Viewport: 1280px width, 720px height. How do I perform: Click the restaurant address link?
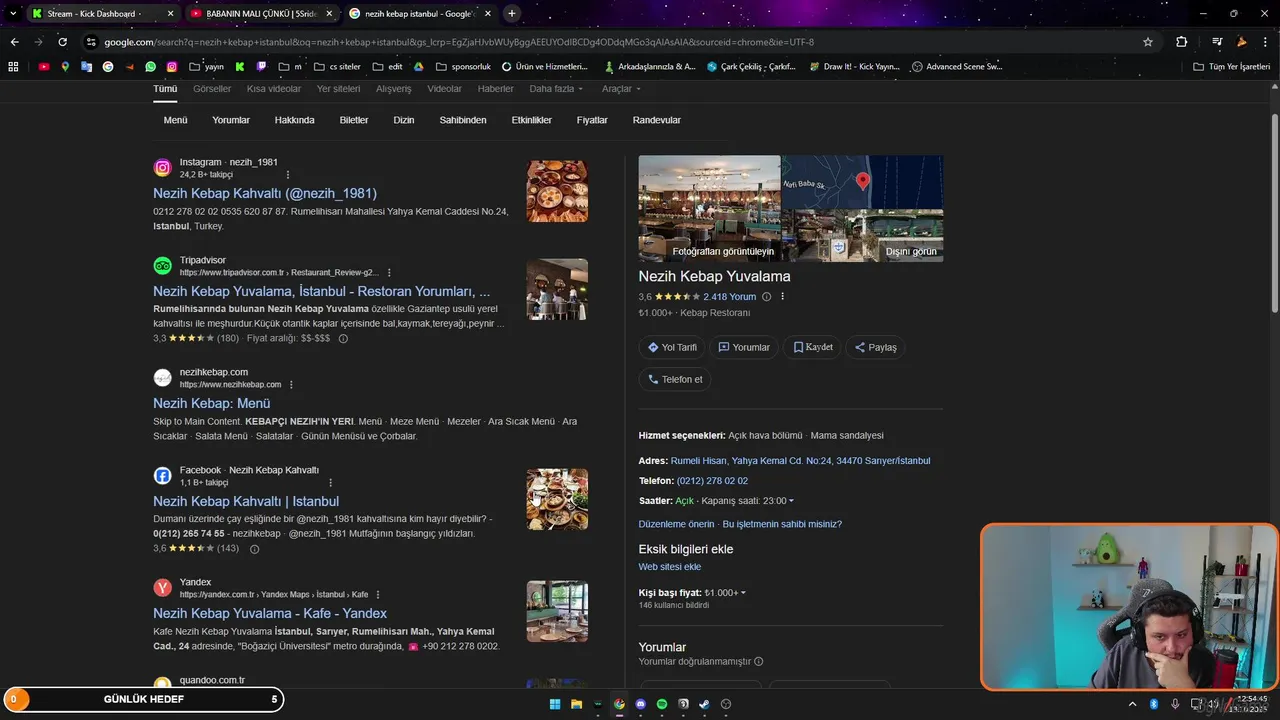click(x=800, y=461)
